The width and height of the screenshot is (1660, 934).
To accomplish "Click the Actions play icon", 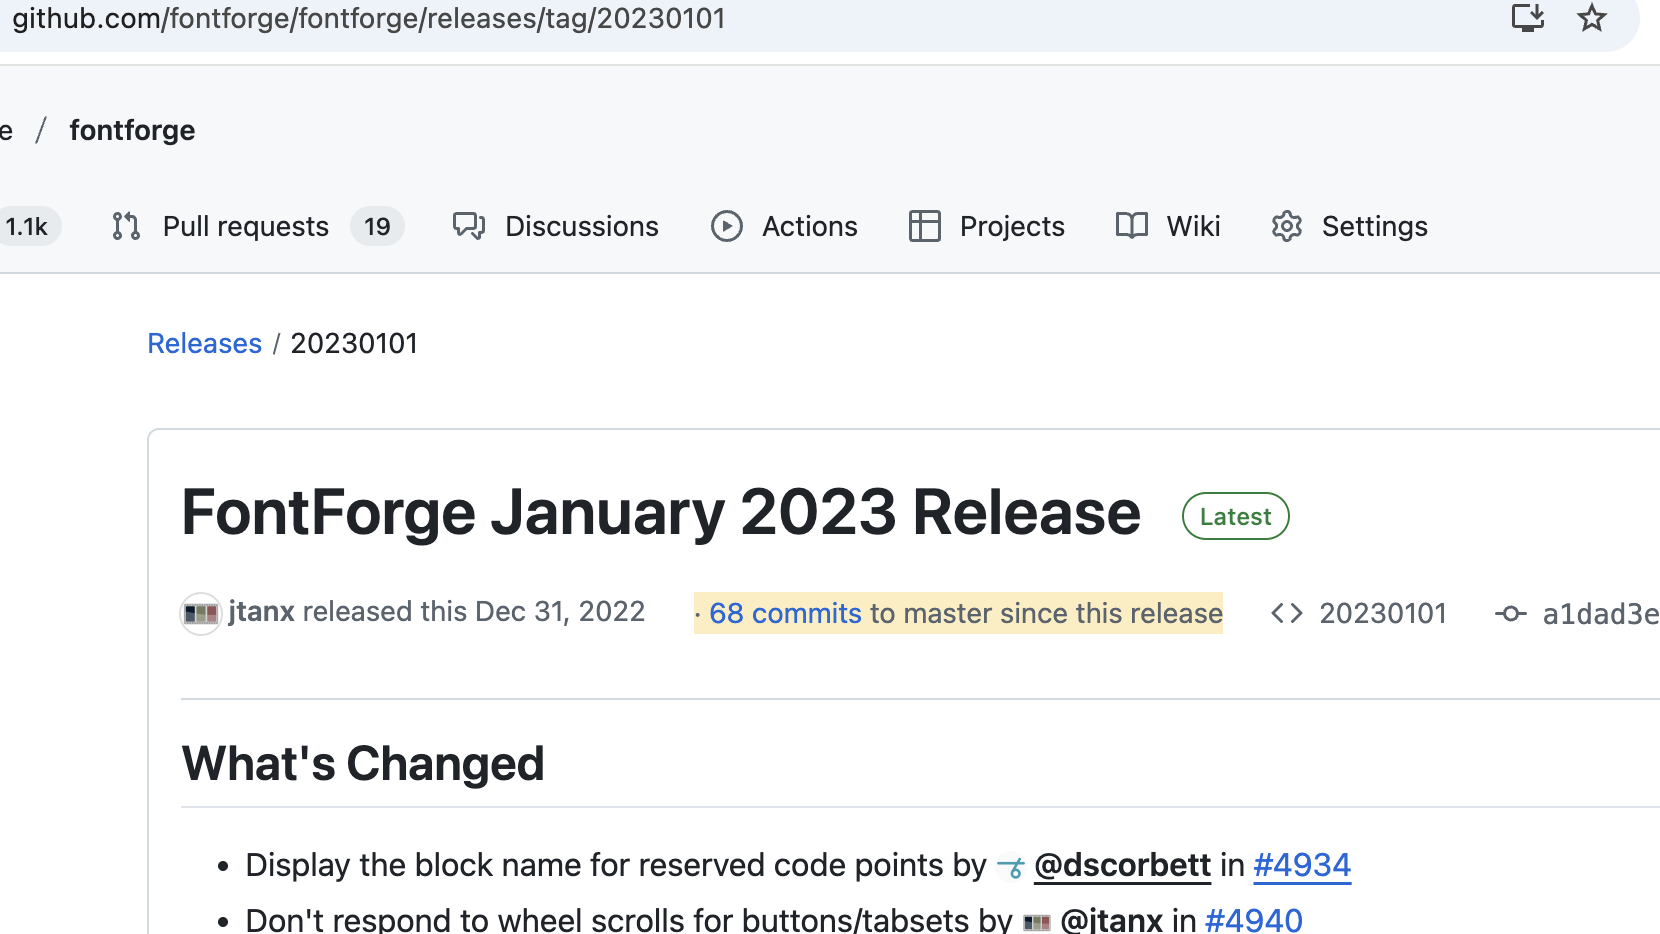I will pyautogui.click(x=727, y=226).
